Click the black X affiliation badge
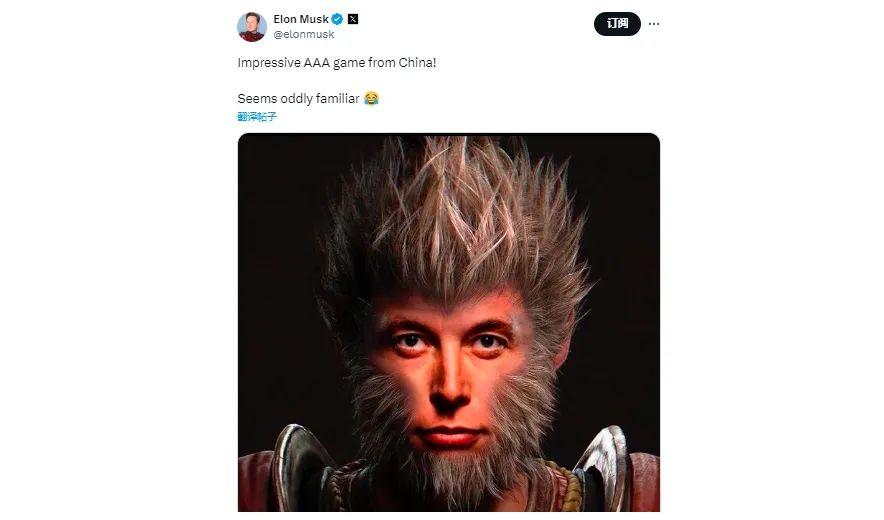884x520 pixels. pos(353,19)
